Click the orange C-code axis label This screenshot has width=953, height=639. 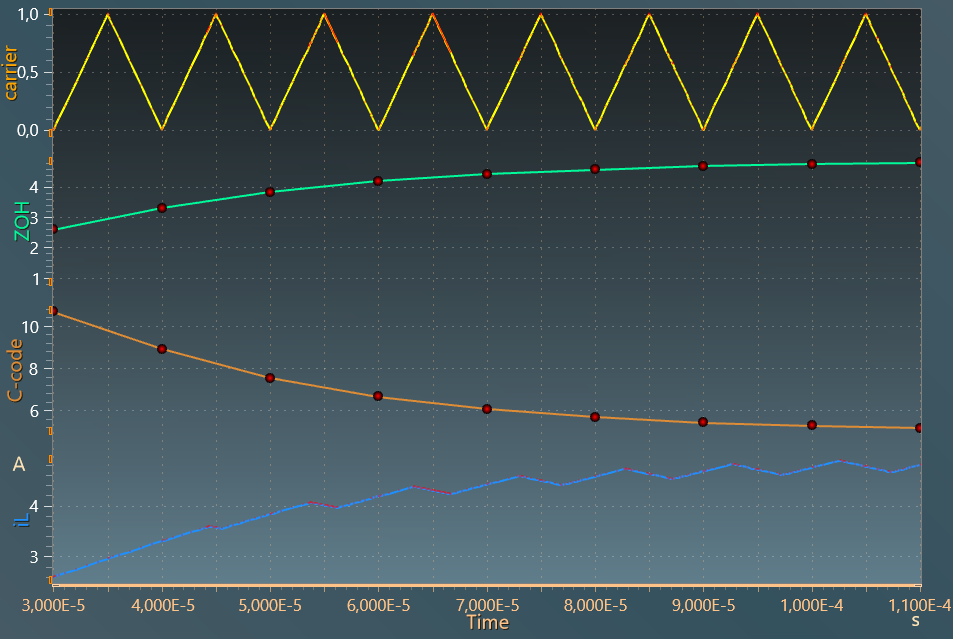pos(14,371)
